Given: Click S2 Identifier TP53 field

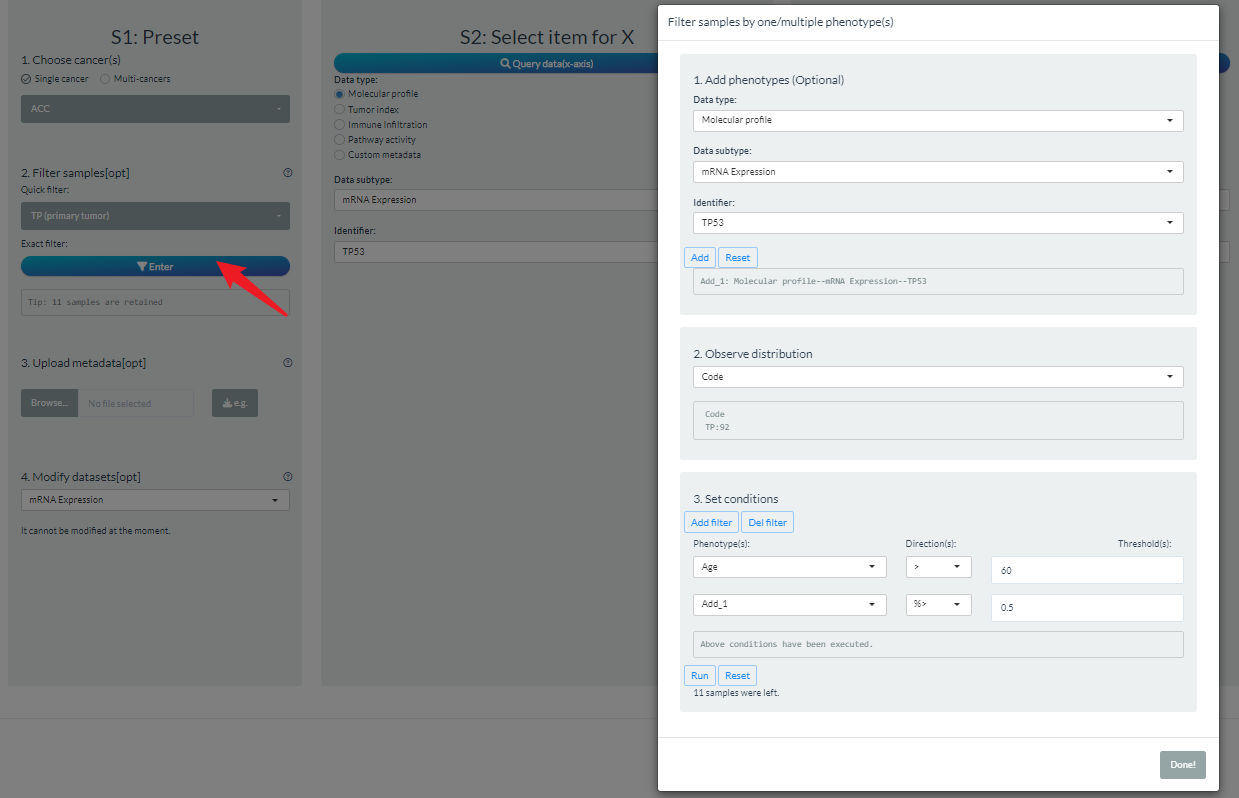Looking at the screenshot, I should pos(496,252).
